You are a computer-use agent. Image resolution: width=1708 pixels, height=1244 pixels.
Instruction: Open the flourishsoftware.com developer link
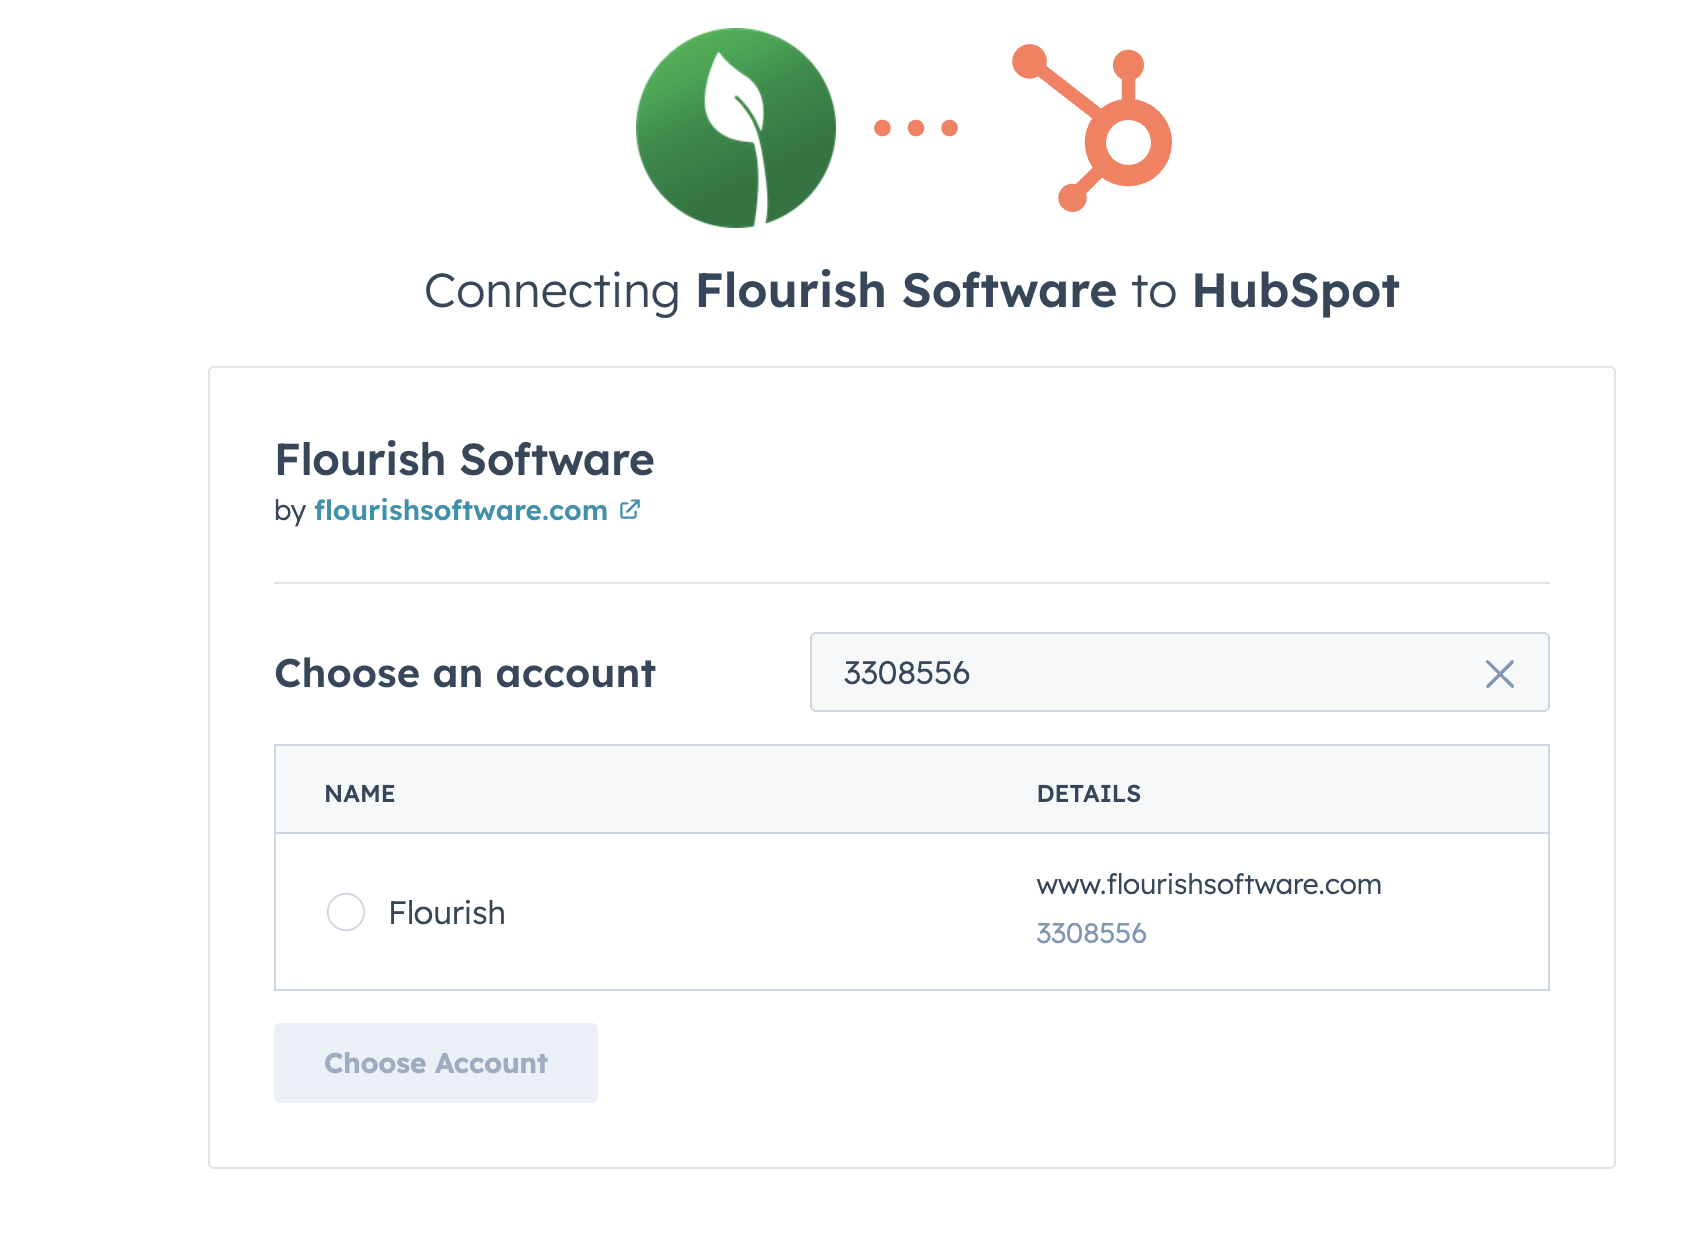click(460, 510)
